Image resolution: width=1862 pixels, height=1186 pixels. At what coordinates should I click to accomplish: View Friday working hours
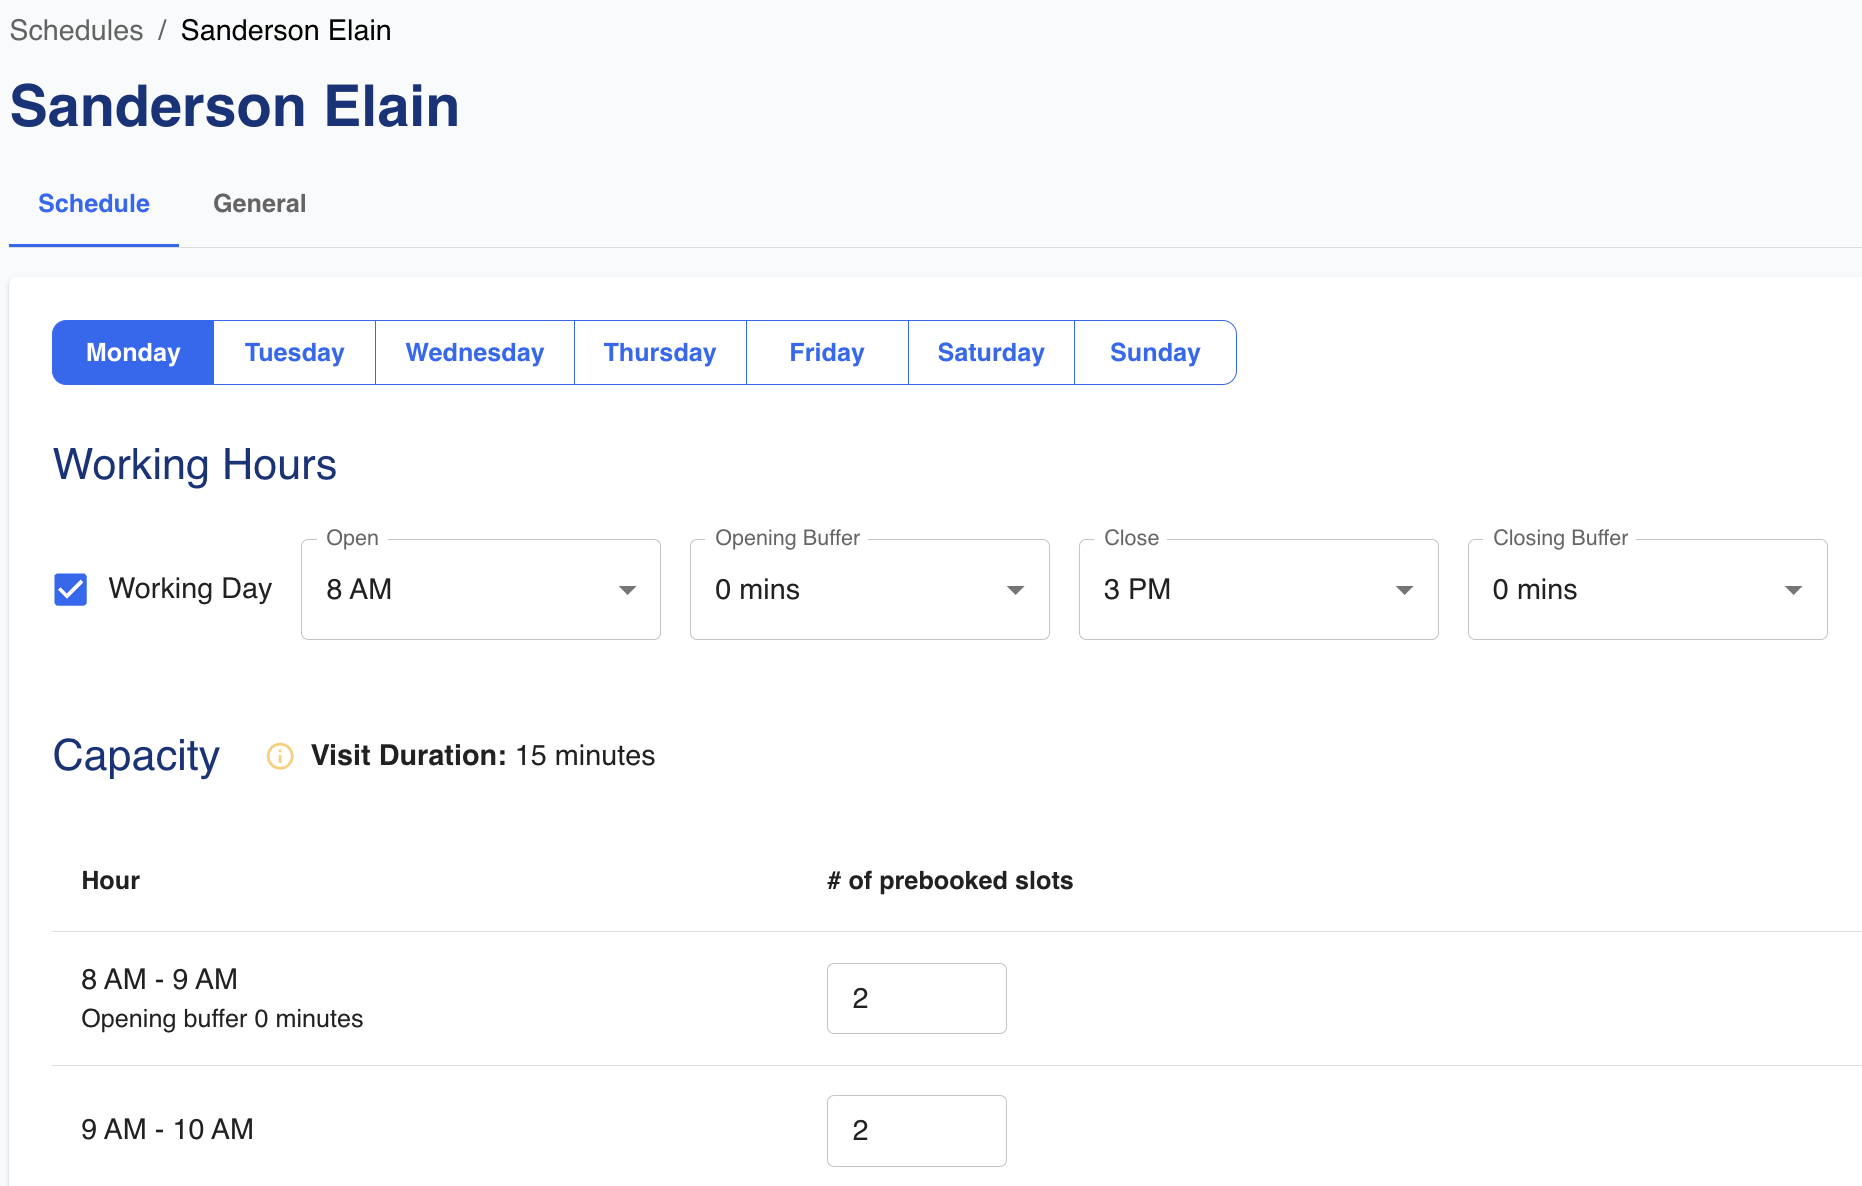[x=826, y=353]
